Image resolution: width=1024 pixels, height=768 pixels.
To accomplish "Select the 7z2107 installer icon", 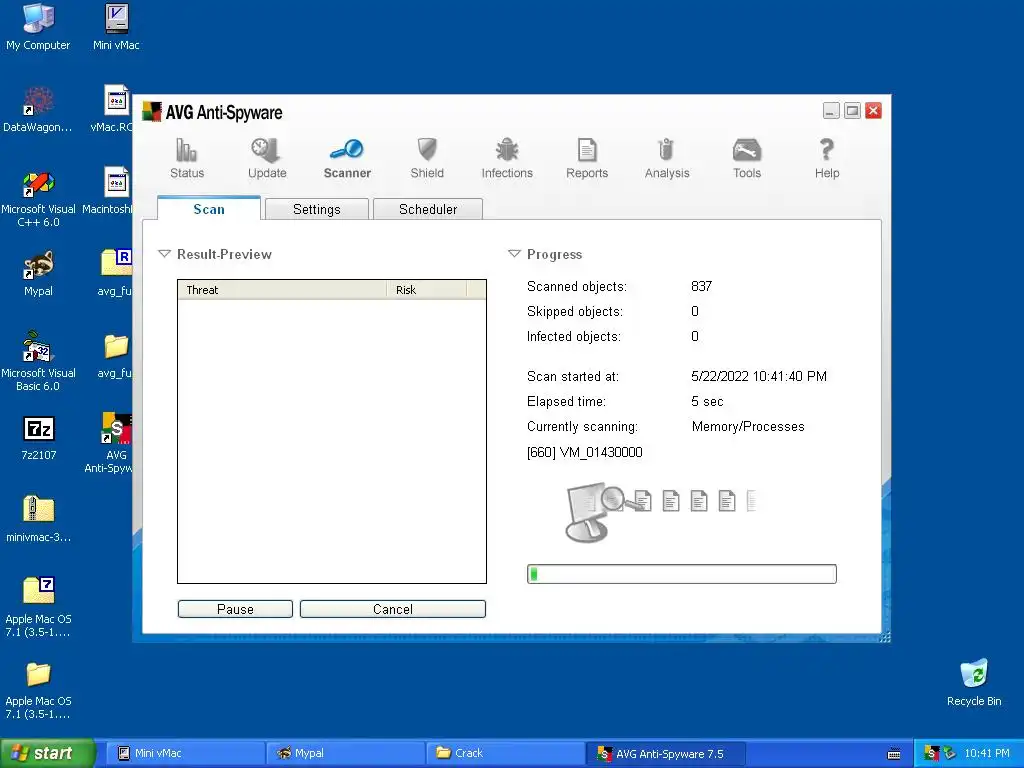I will click(39, 438).
